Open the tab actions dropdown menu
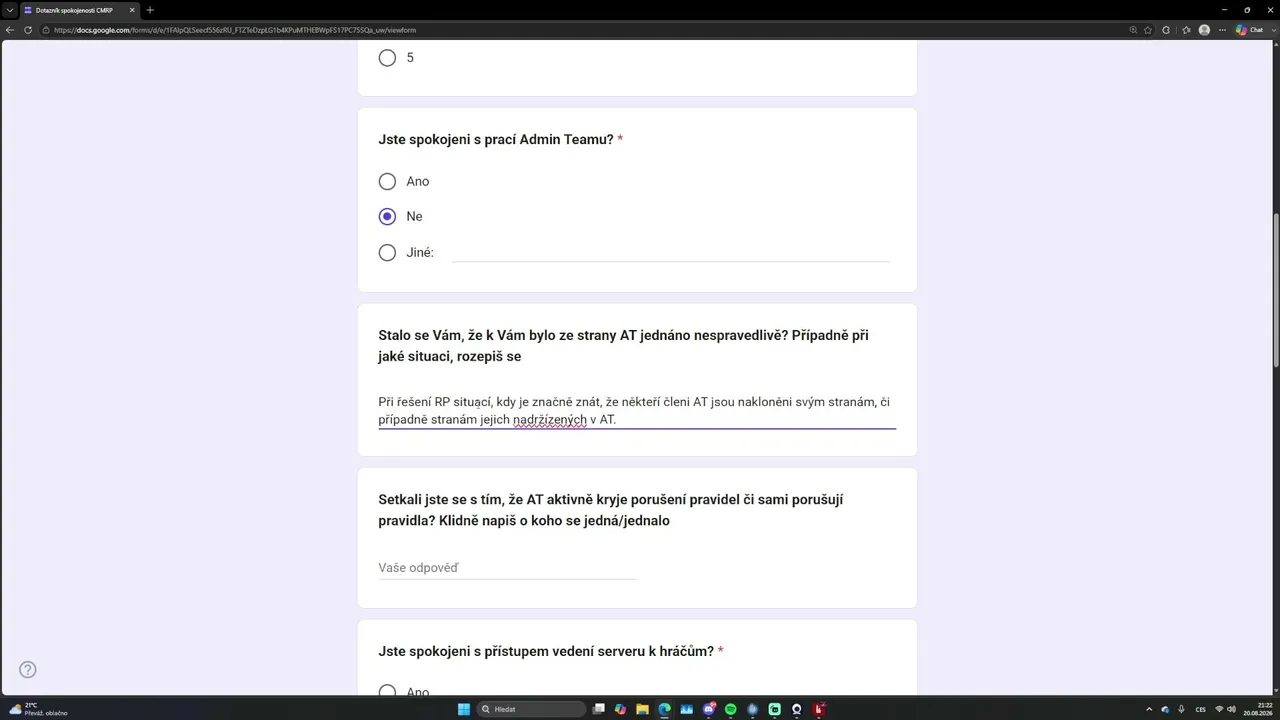 [9, 10]
